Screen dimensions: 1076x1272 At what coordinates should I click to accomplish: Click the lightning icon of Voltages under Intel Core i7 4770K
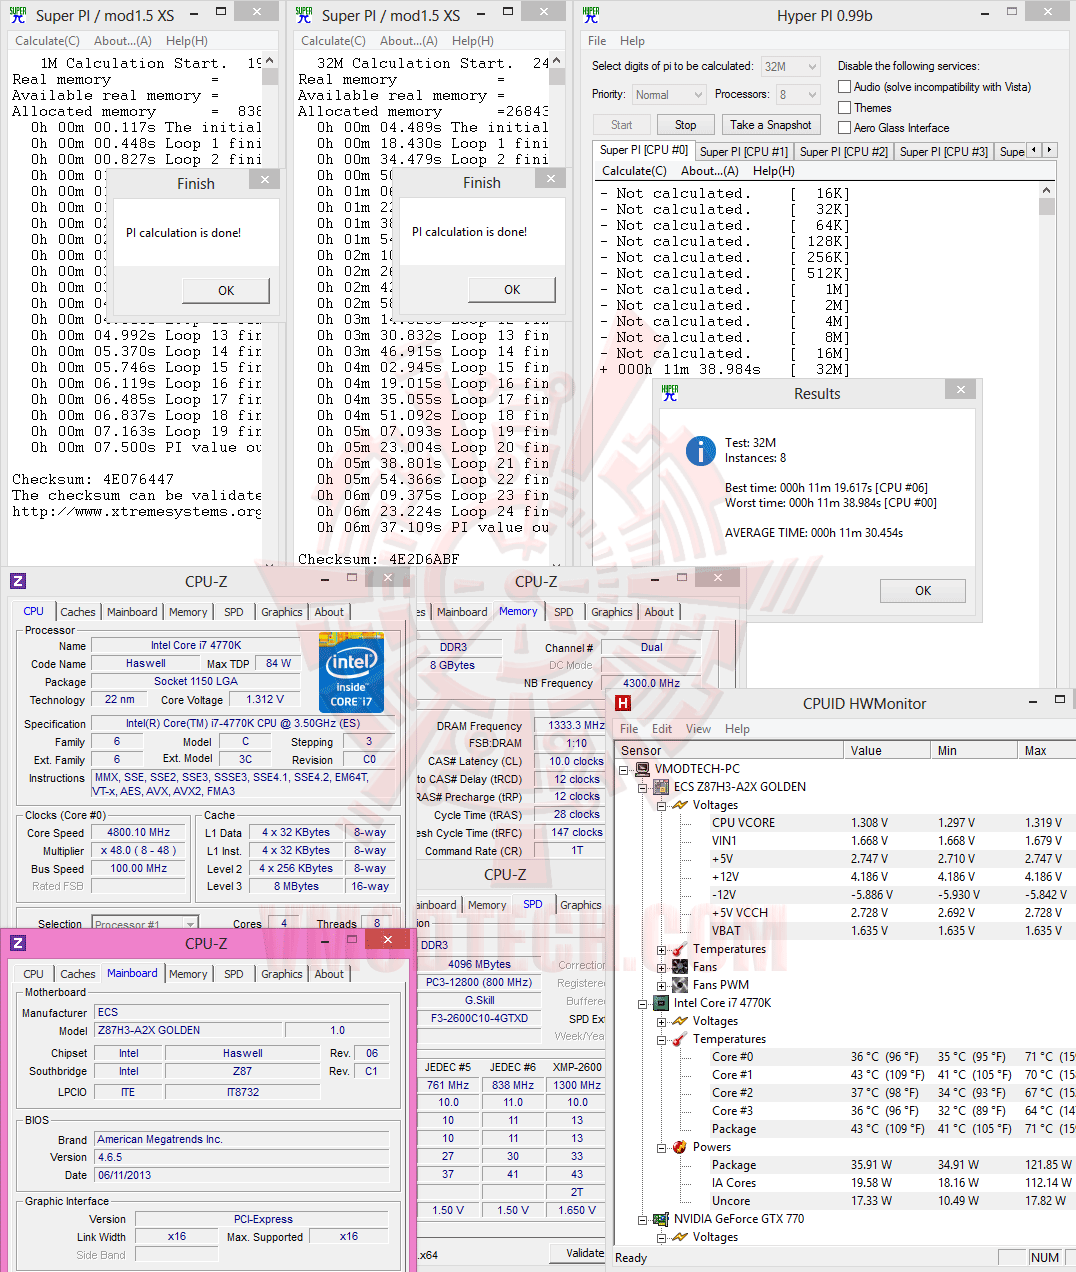pyautogui.click(x=680, y=1021)
